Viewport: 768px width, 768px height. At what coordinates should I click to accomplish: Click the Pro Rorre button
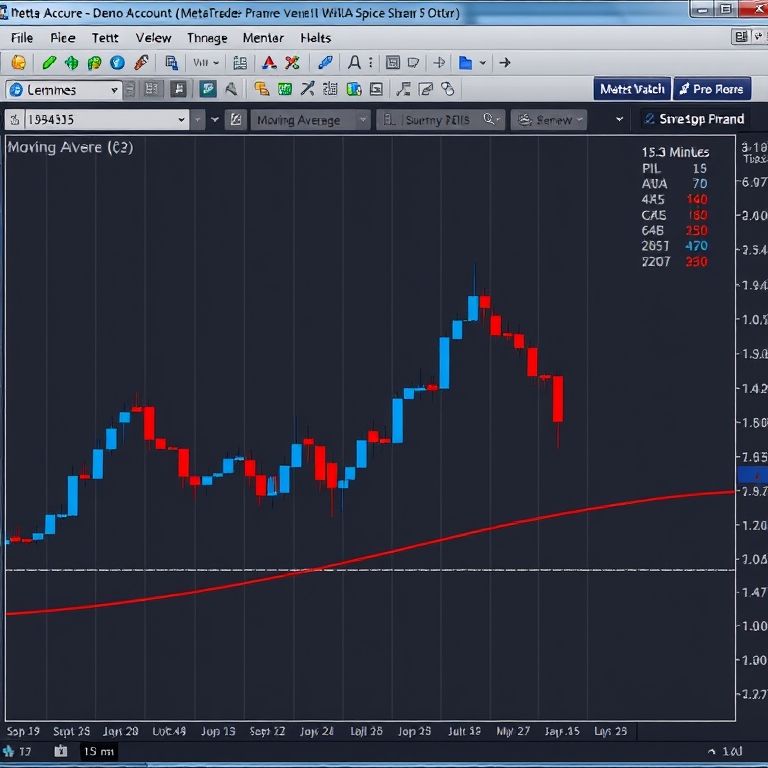coord(711,89)
